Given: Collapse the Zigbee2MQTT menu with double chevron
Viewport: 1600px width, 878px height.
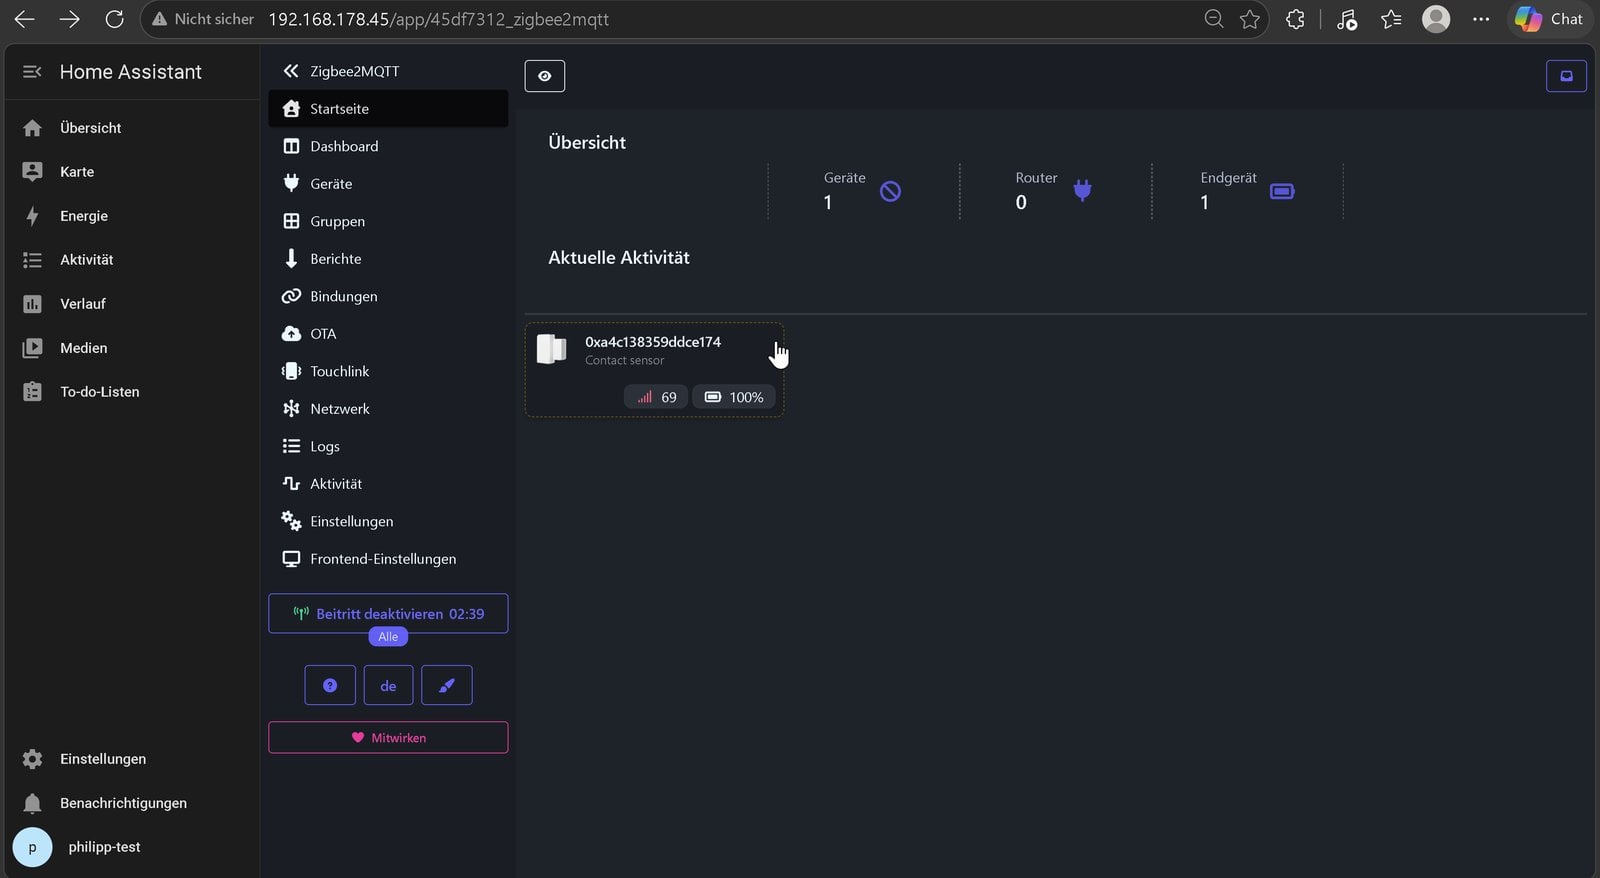Looking at the screenshot, I should coord(291,71).
